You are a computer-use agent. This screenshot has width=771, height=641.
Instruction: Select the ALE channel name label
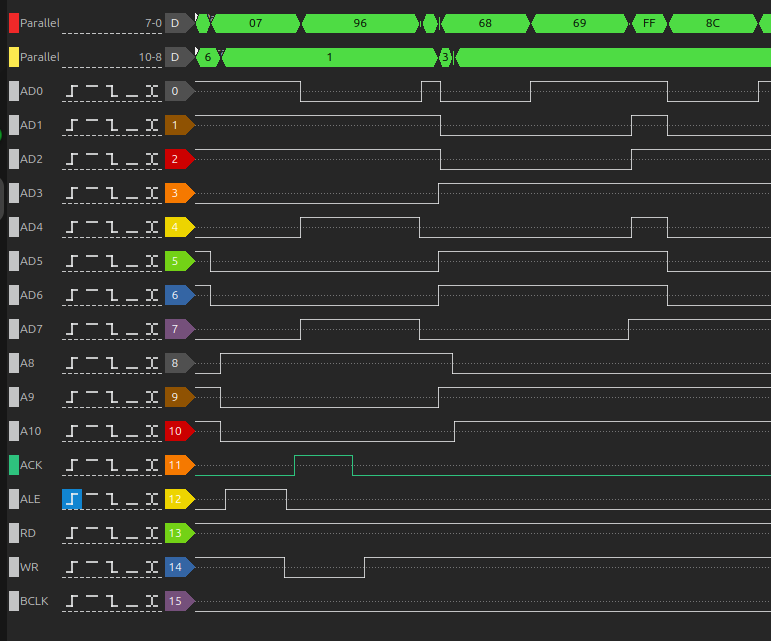(x=30, y=499)
